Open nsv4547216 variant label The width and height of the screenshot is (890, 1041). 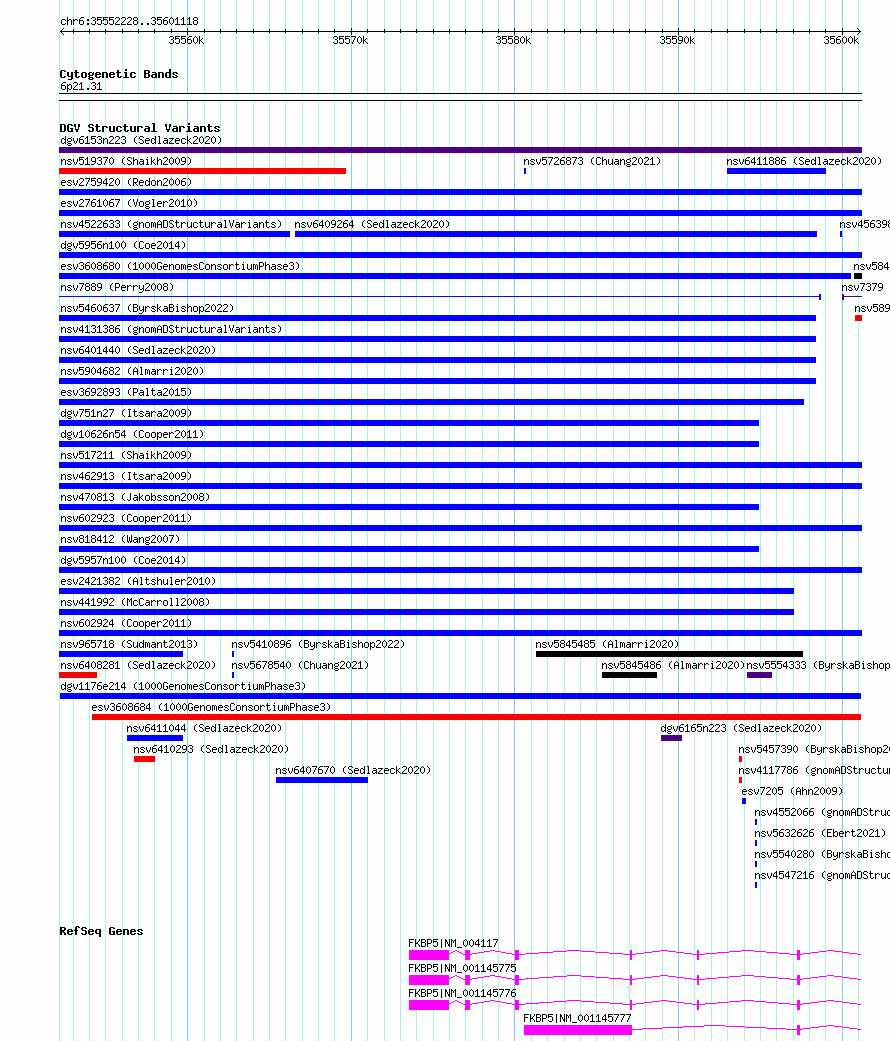point(822,876)
